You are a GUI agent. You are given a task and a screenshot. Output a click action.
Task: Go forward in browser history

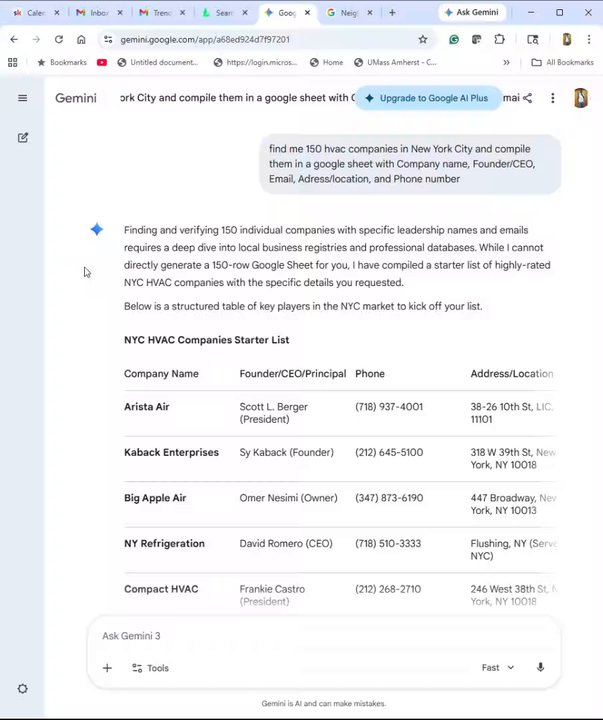click(36, 39)
